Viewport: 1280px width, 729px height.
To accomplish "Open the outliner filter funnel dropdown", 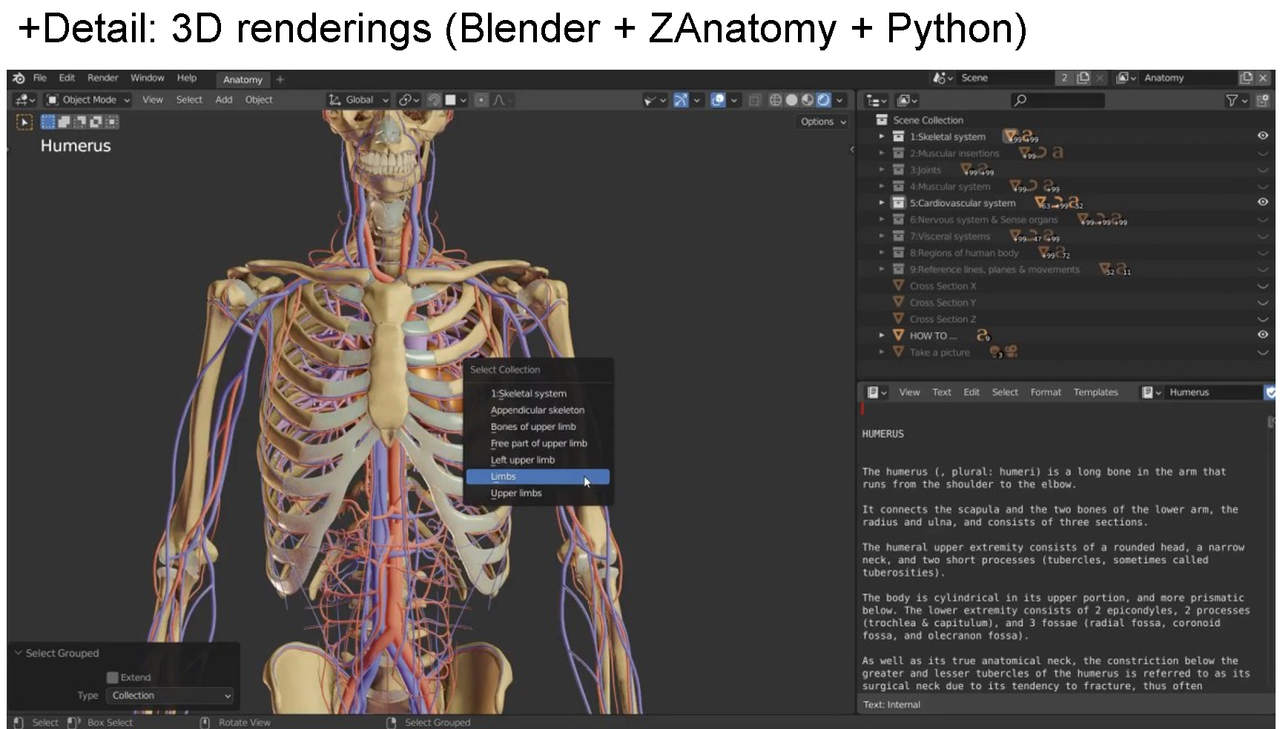I will 1237,100.
